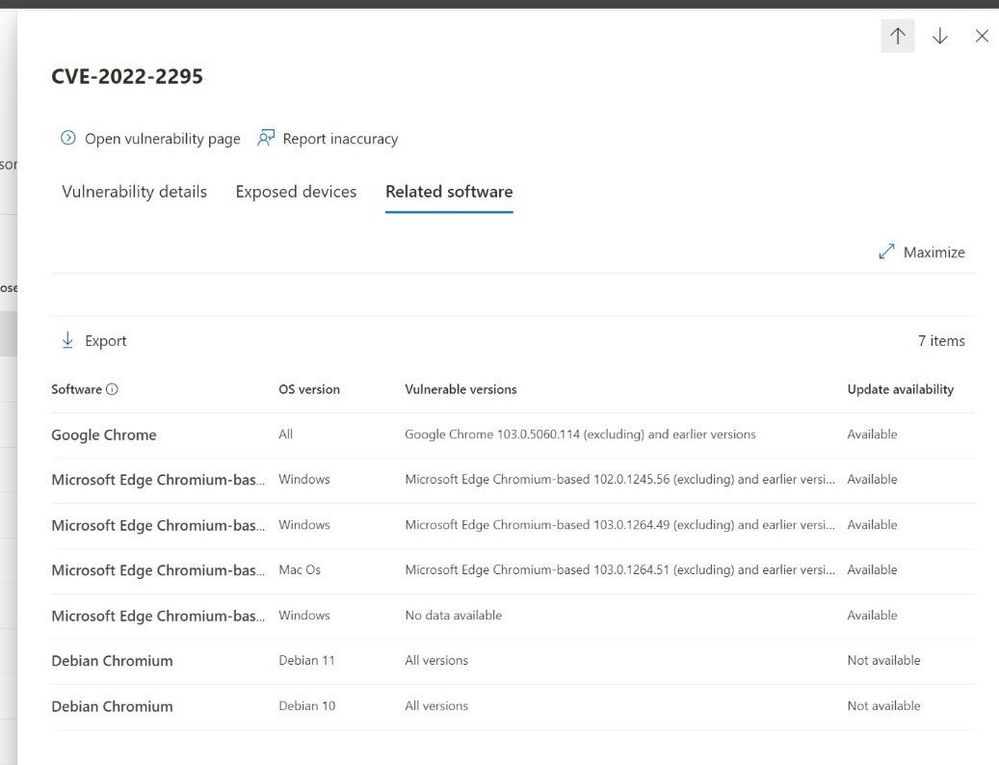999x765 pixels.
Task: Click 'No data available' cell
Action: click(x=453, y=615)
